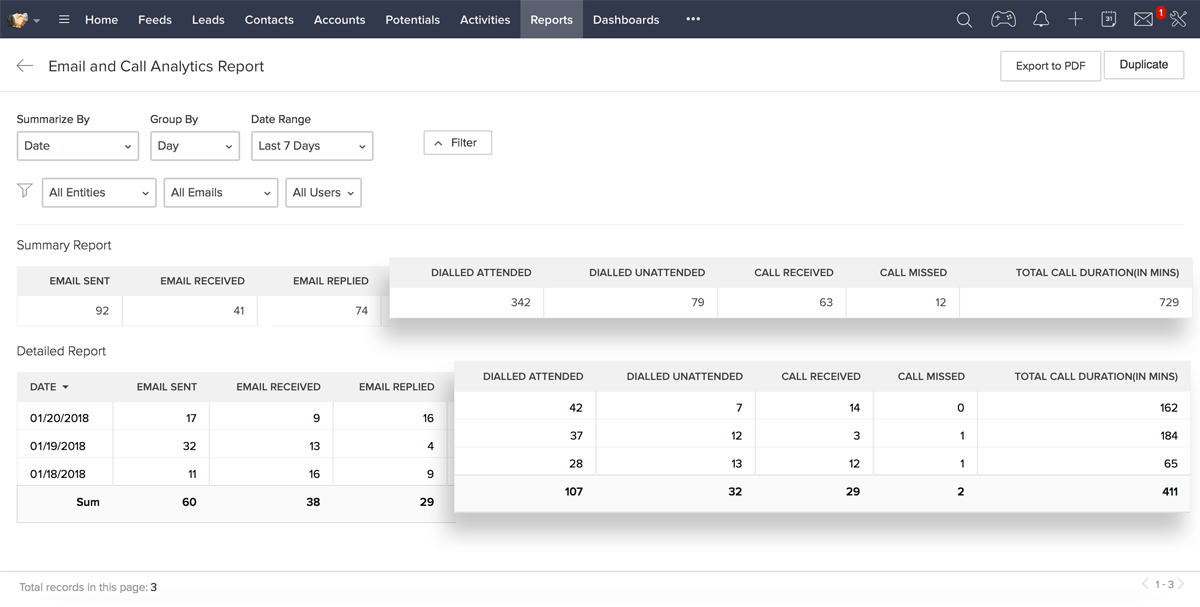
Task: Switch to the Accounts tab
Action: (x=339, y=19)
